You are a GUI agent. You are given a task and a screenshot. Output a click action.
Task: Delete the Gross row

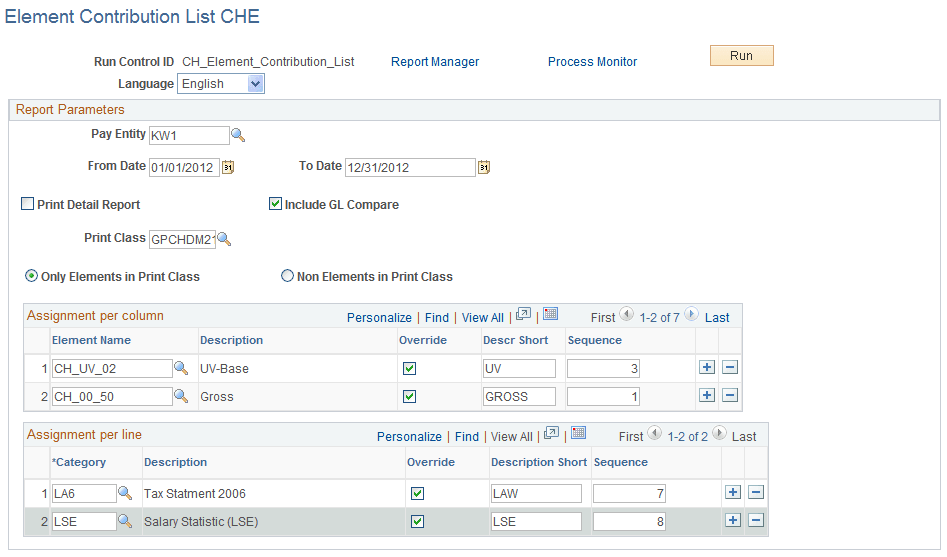point(730,396)
